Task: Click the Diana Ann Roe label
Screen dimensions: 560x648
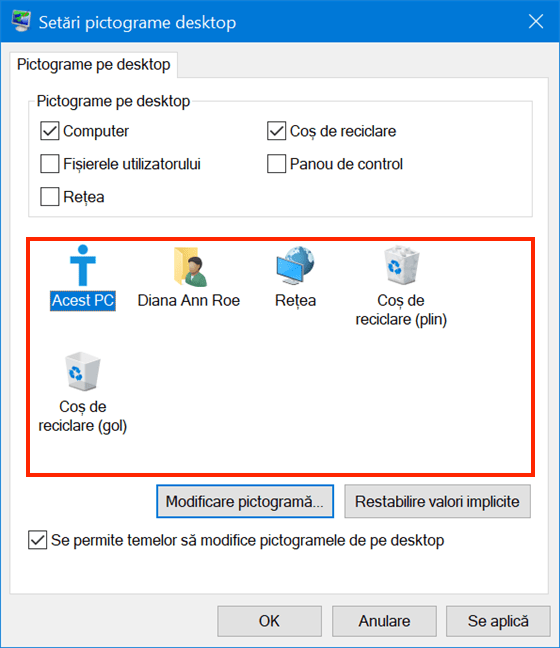Action: [188, 300]
